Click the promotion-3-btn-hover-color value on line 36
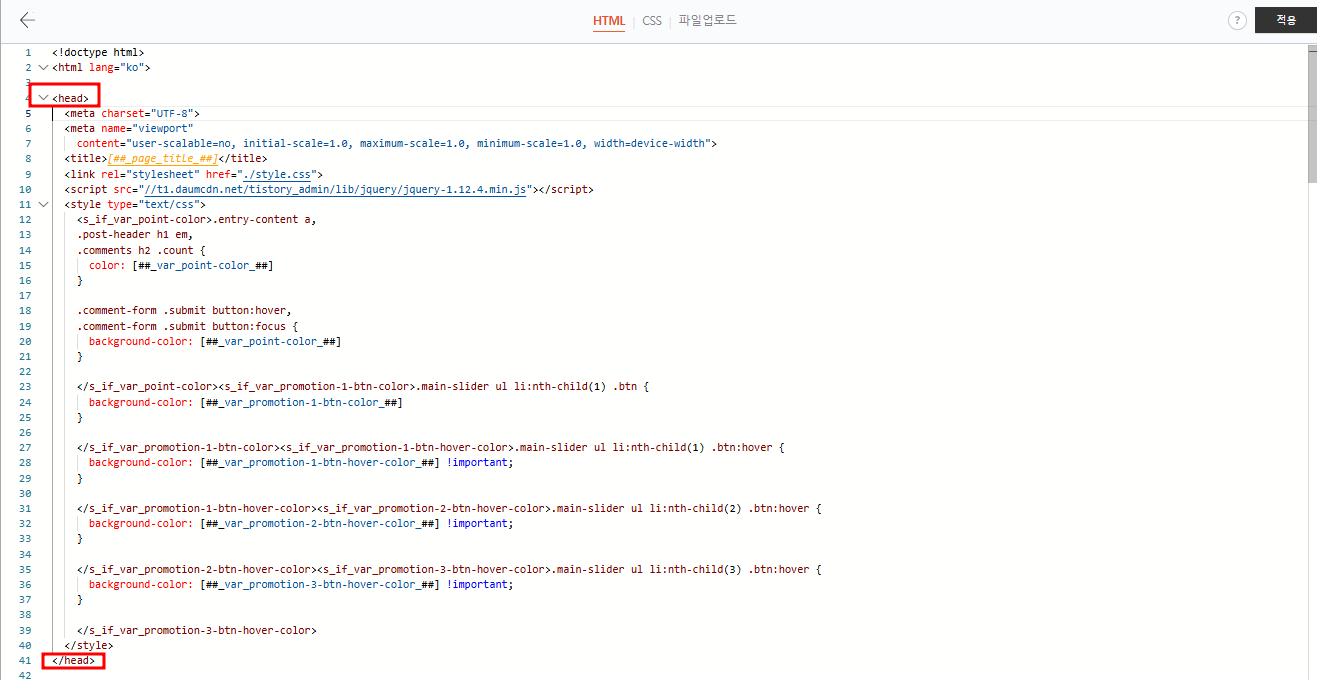1317x680 pixels. click(320, 585)
